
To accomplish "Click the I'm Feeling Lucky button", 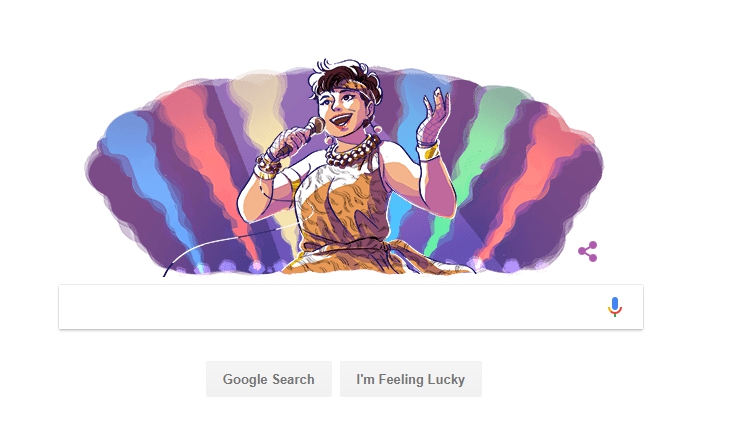I will click(410, 379).
